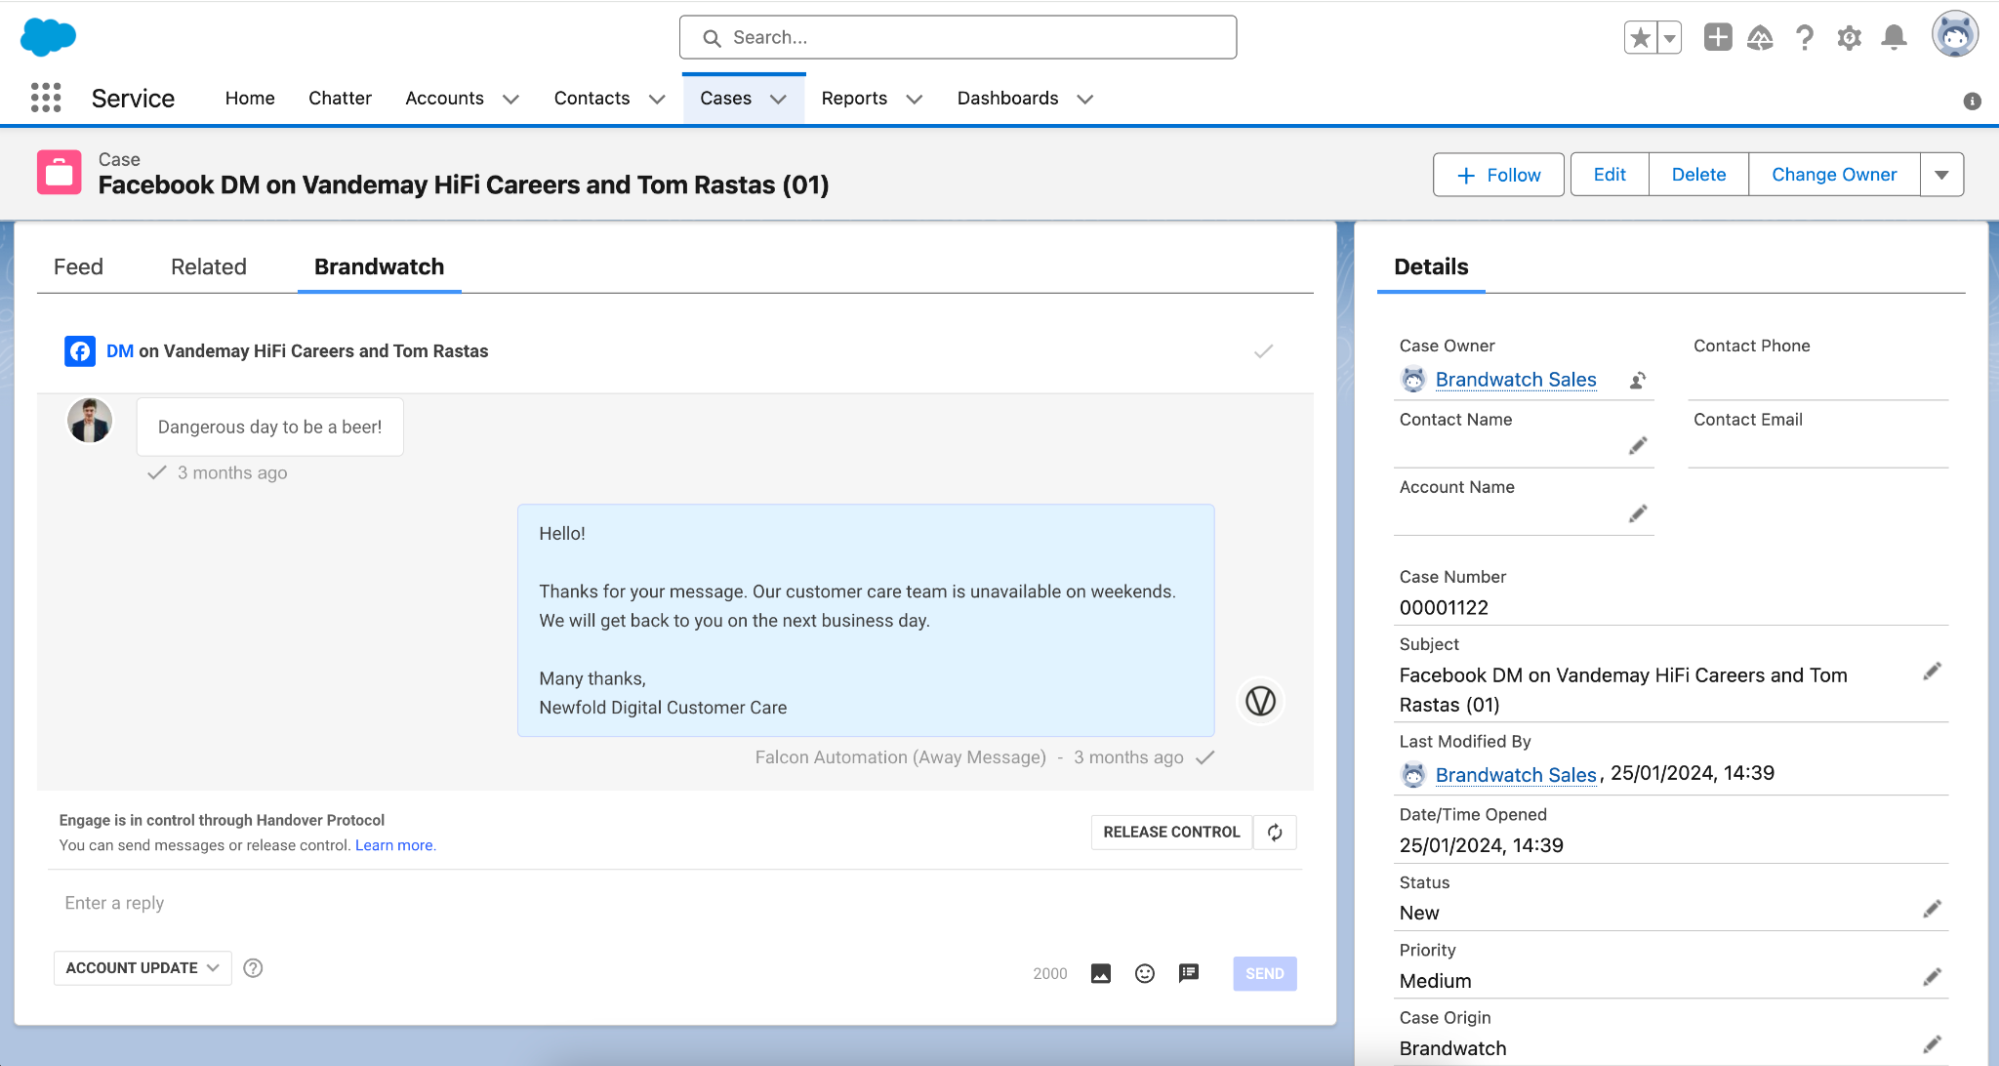Open the Help question mark icon

1804,38
